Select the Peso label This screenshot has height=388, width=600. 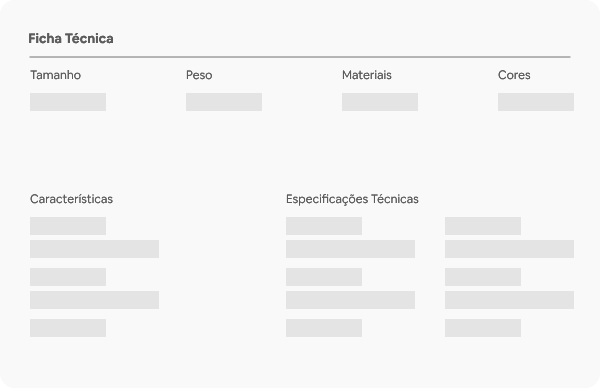199,75
